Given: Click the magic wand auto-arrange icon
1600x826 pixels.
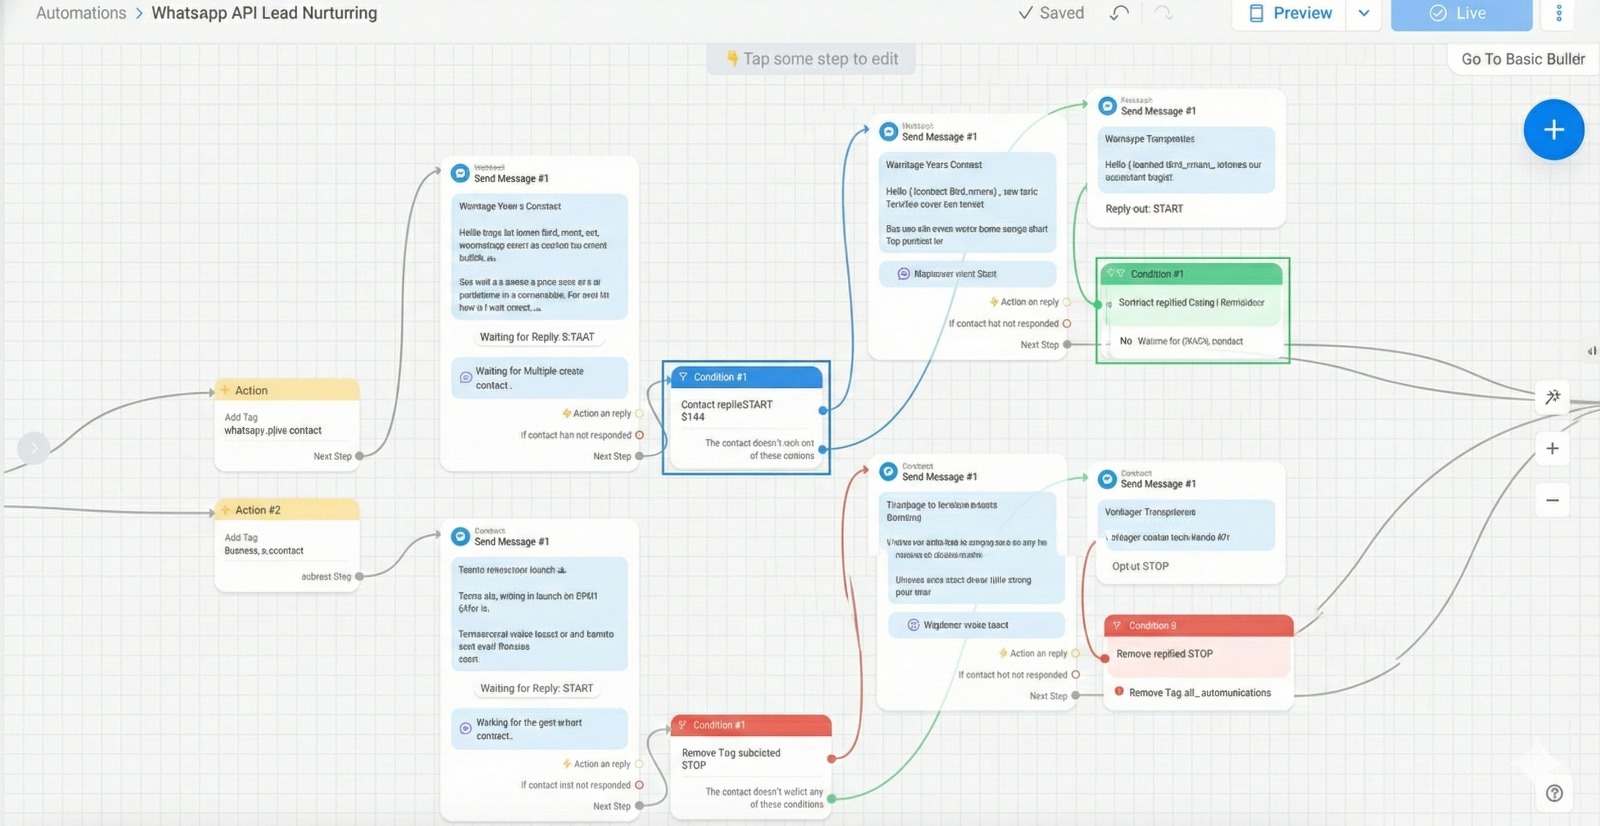Looking at the screenshot, I should click(x=1552, y=397).
